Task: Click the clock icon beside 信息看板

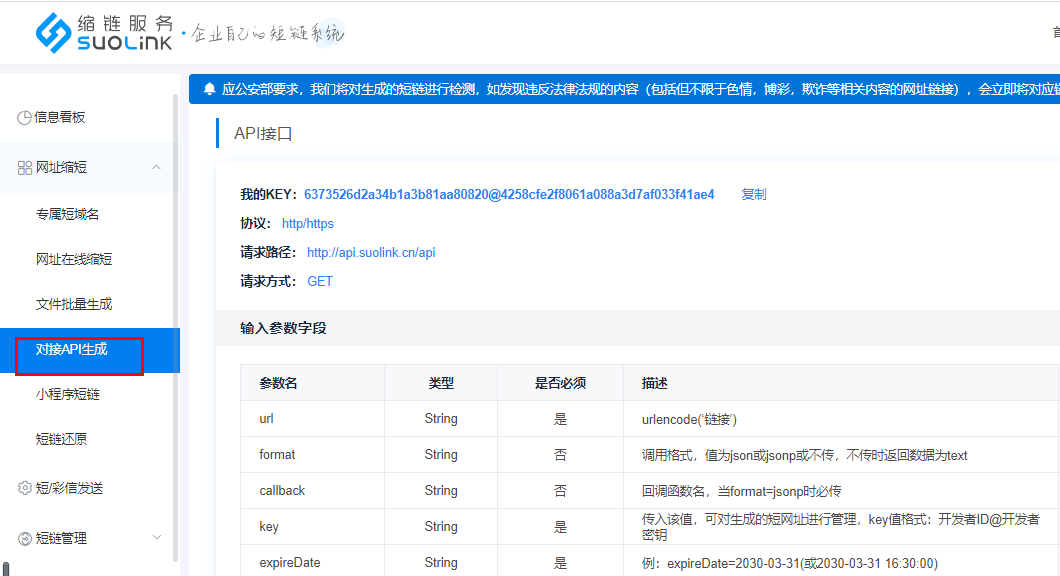Action: 24,118
